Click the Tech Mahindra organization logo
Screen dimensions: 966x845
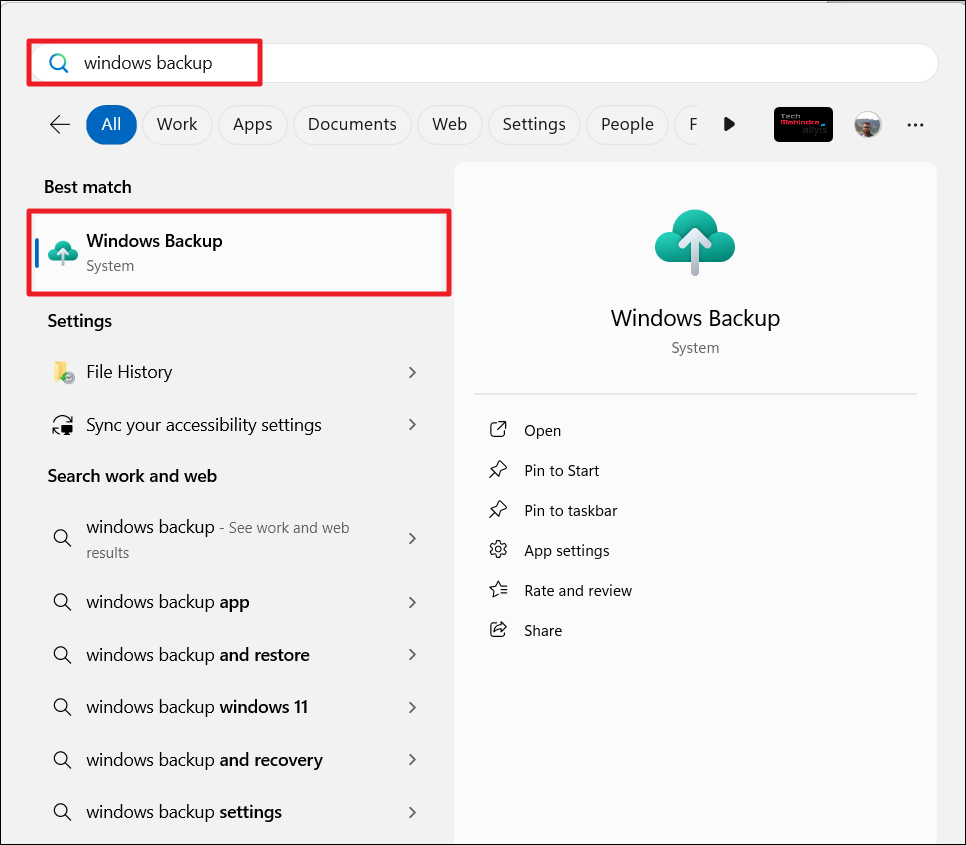click(803, 124)
